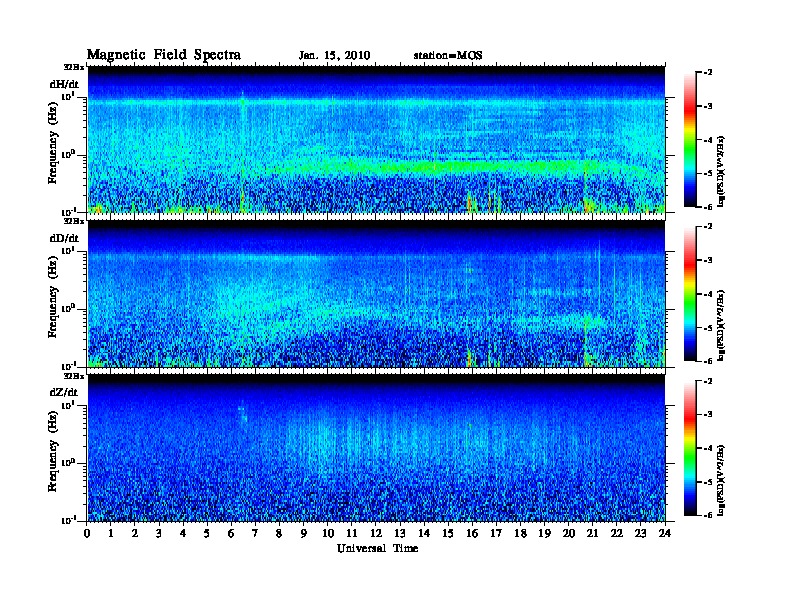The height and width of the screenshot is (612, 792).
Task: Click hour tick label "18" on time axis
Action: pyautogui.click(x=520, y=533)
